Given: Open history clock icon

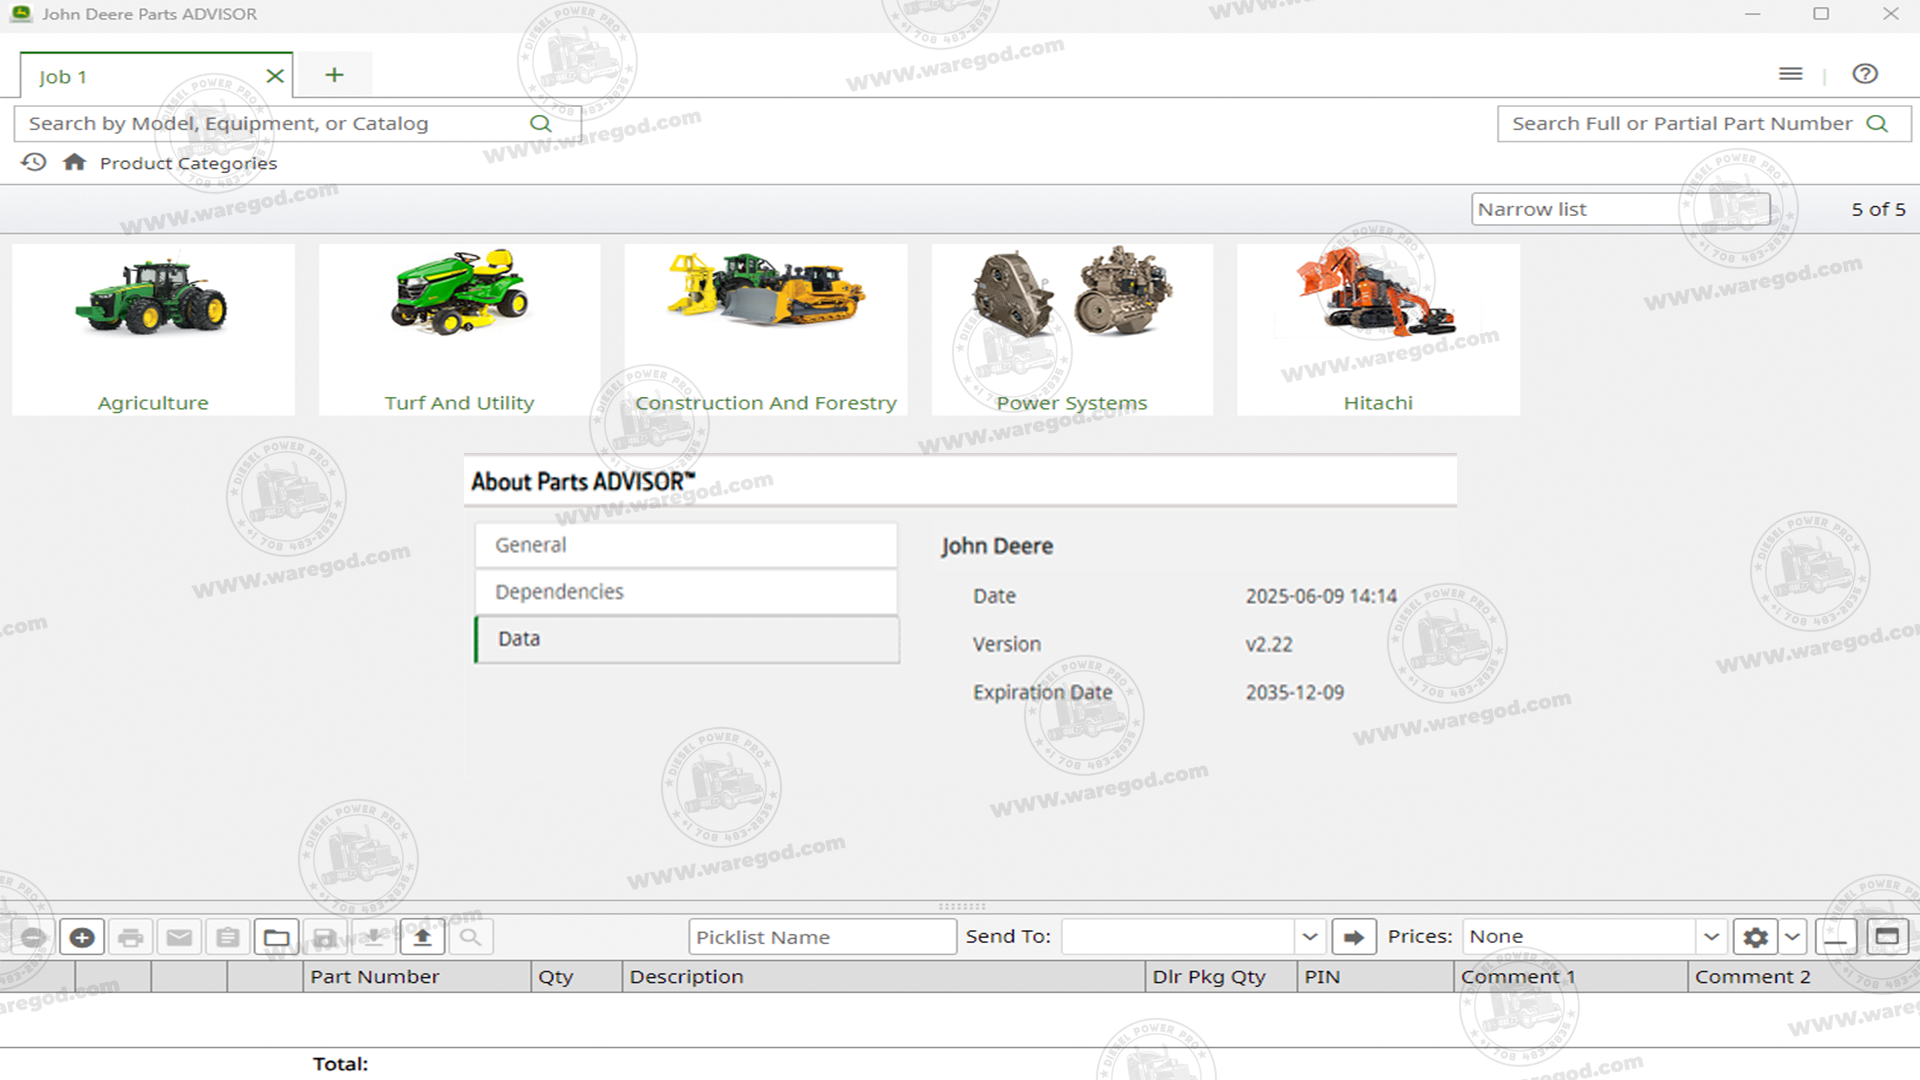Looking at the screenshot, I should (34, 162).
